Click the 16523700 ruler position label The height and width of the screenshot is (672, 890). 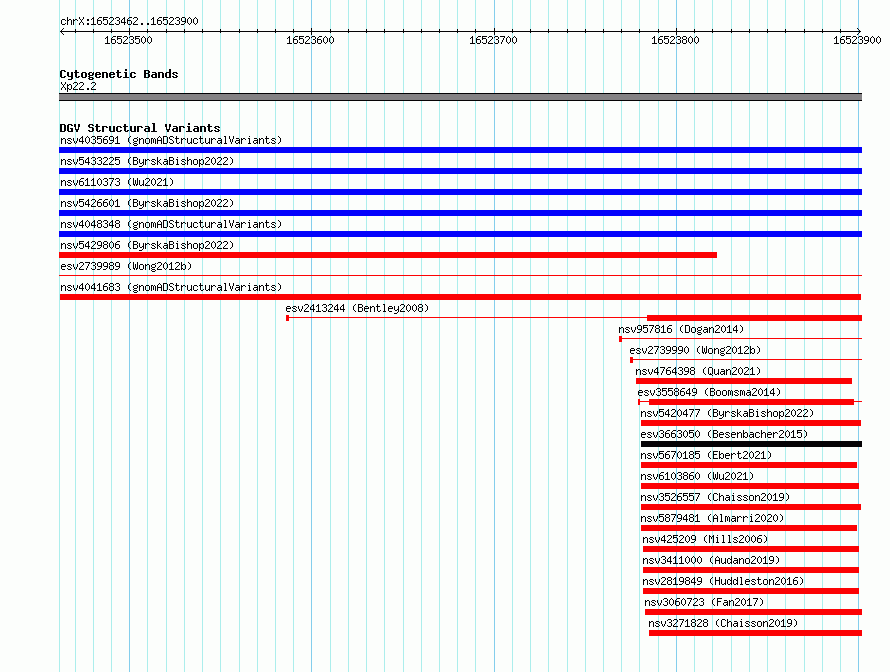click(x=493, y=40)
